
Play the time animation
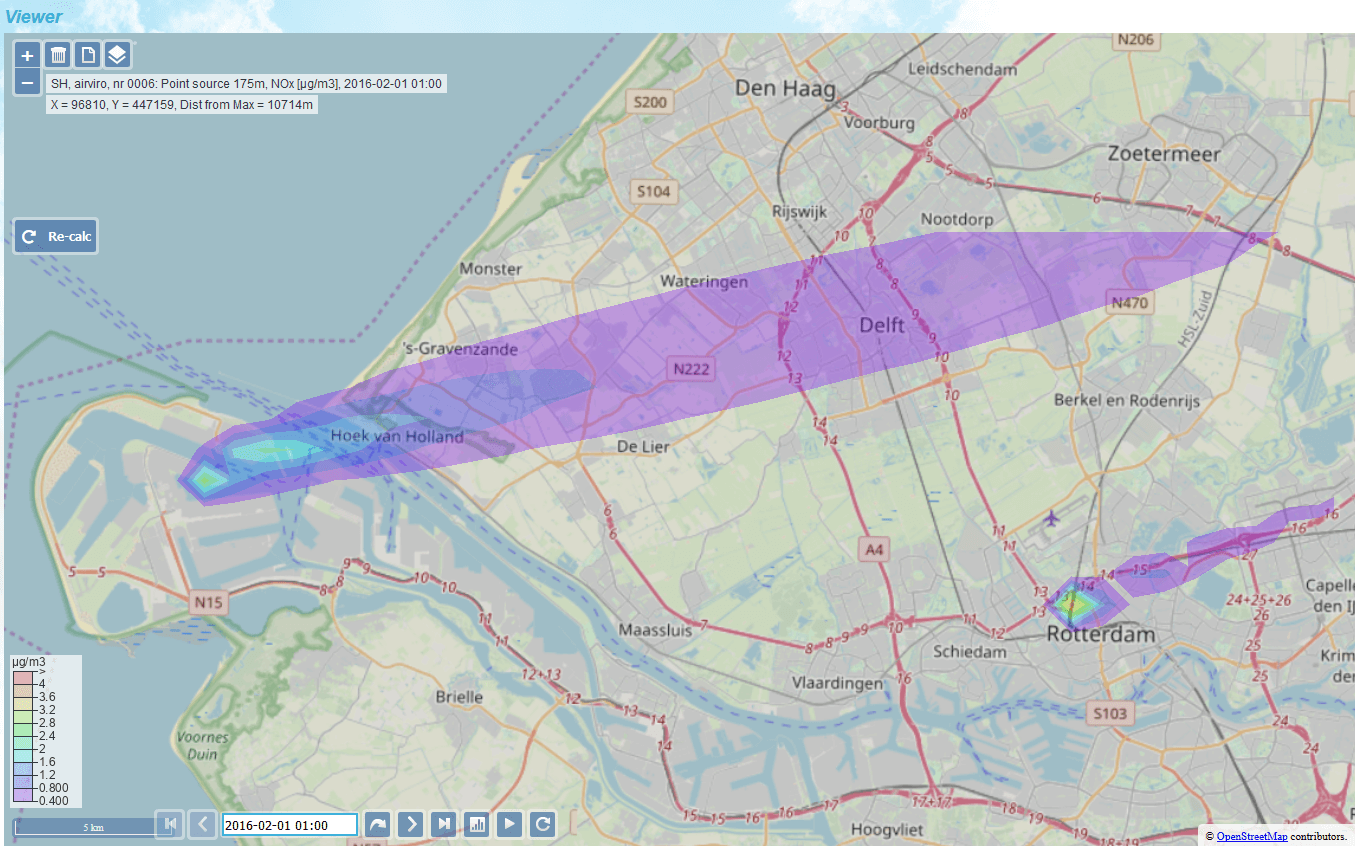[x=510, y=824]
